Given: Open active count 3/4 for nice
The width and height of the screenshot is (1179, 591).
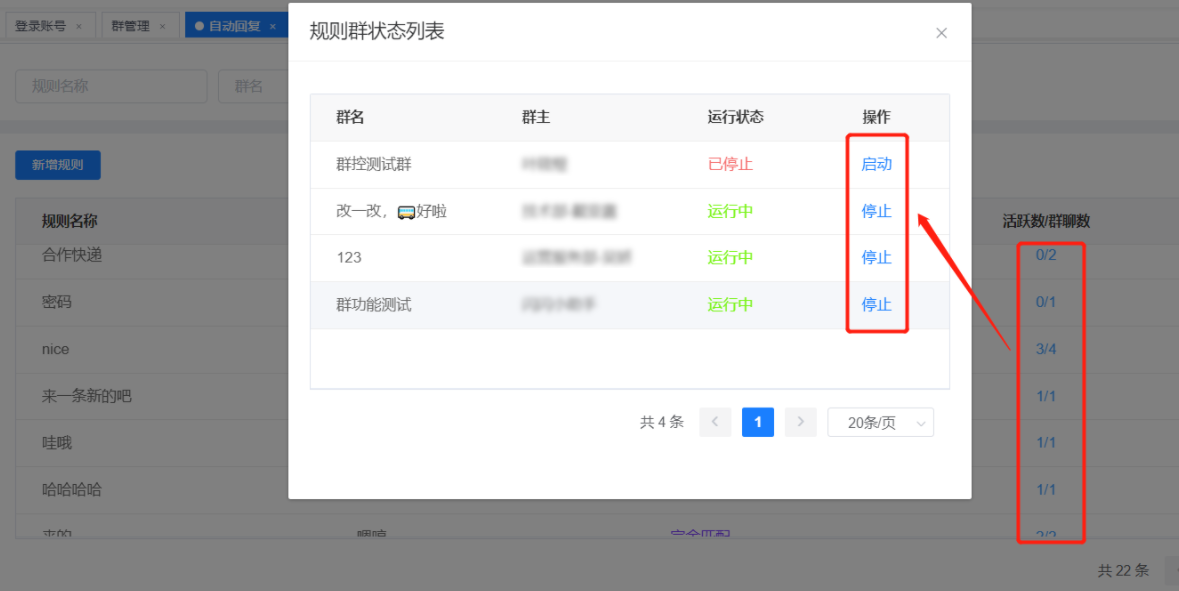Looking at the screenshot, I should click(x=1046, y=349).
